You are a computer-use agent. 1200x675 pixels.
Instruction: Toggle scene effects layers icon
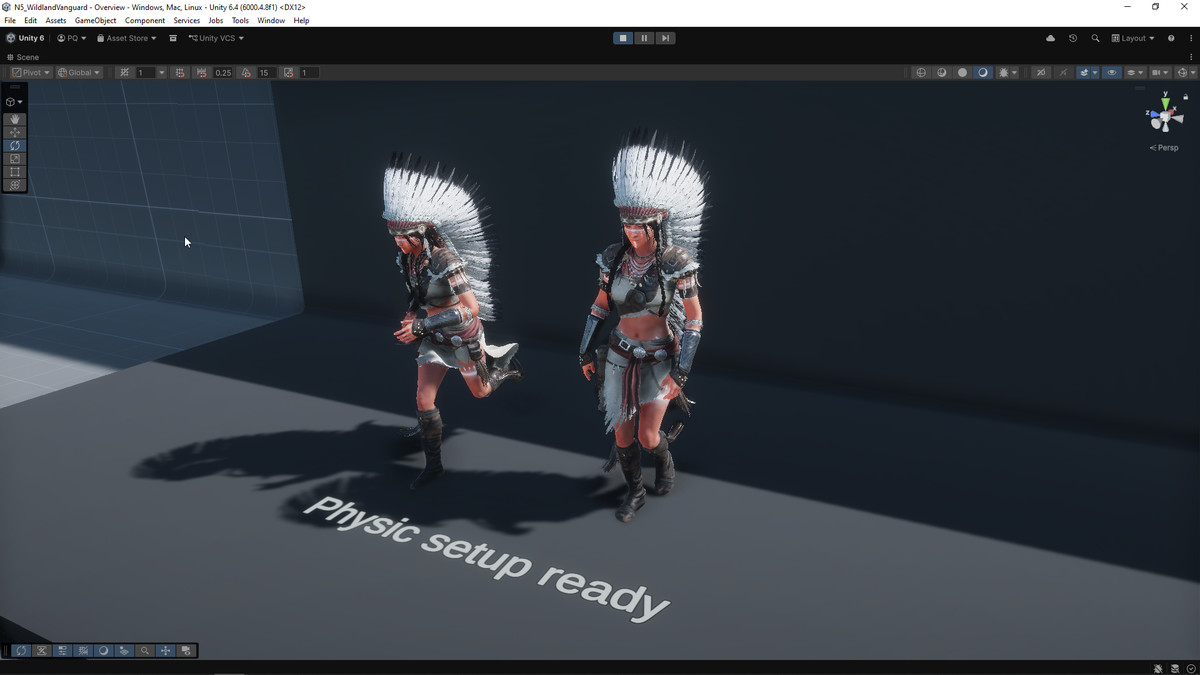pos(1085,73)
